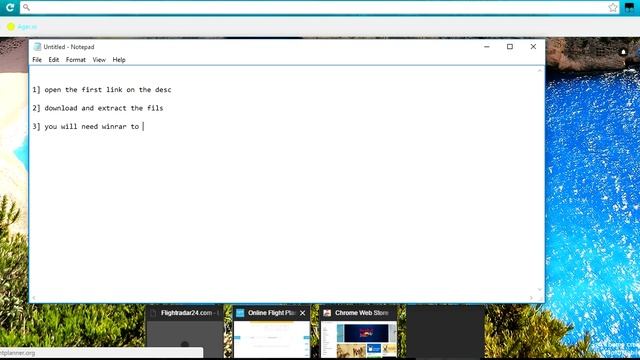The image size is (640, 360).
Task: Click the "Untitled - Notepad" title text
Action: (x=69, y=47)
